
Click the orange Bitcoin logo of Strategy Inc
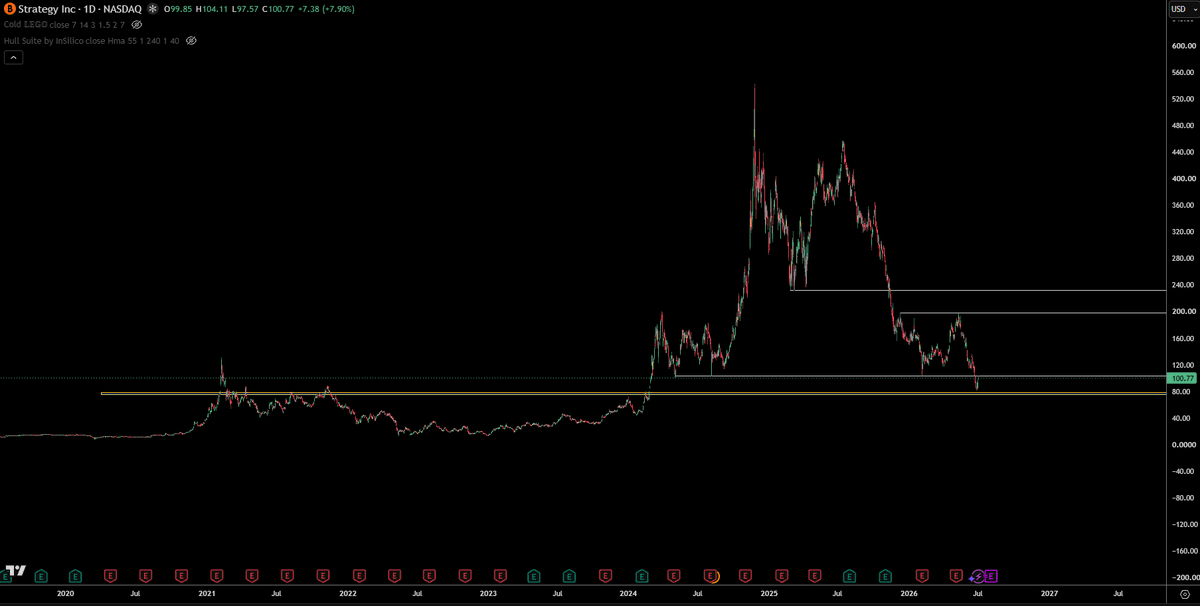point(10,8)
